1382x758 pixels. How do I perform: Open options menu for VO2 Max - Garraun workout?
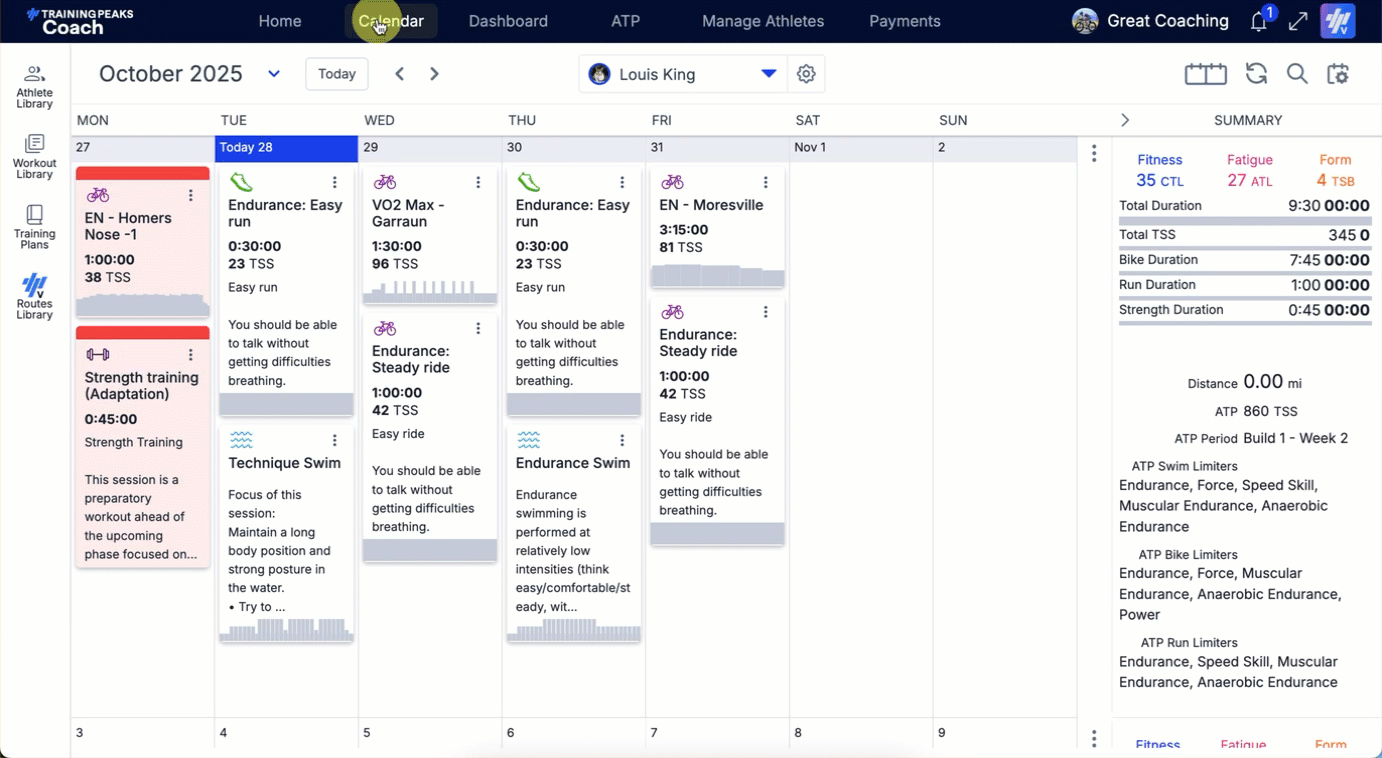[x=478, y=182]
